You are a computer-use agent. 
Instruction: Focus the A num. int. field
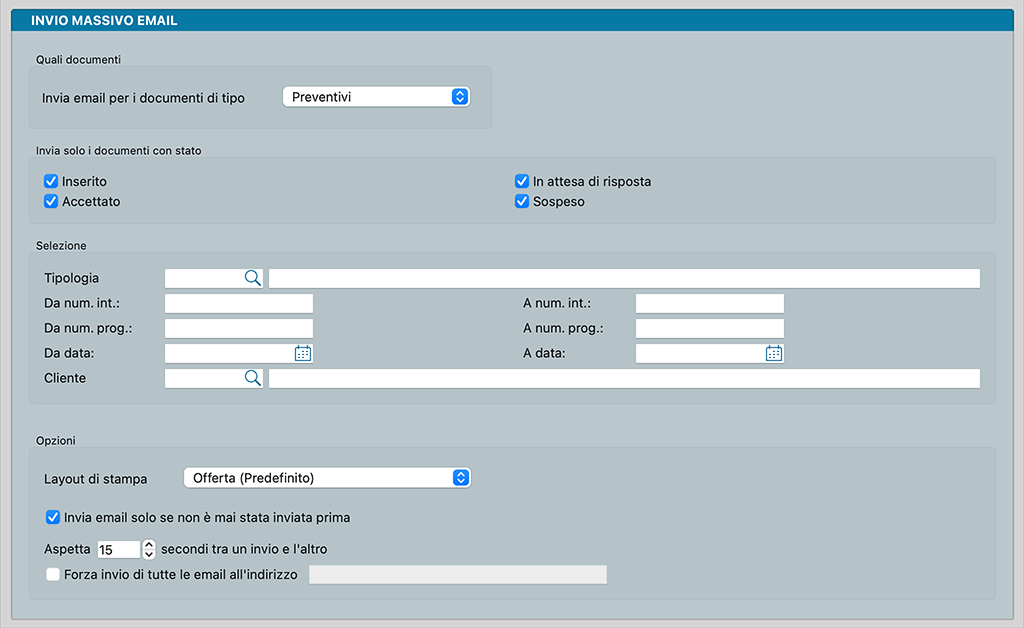pos(710,303)
